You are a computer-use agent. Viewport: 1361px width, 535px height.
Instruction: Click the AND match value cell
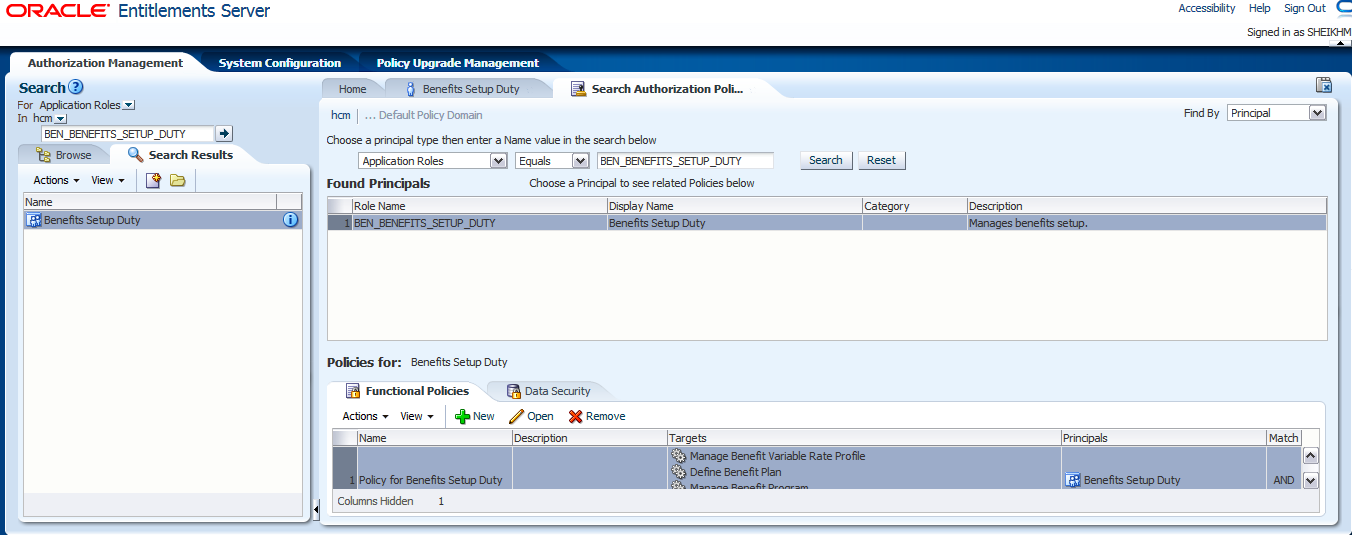pos(1283,480)
